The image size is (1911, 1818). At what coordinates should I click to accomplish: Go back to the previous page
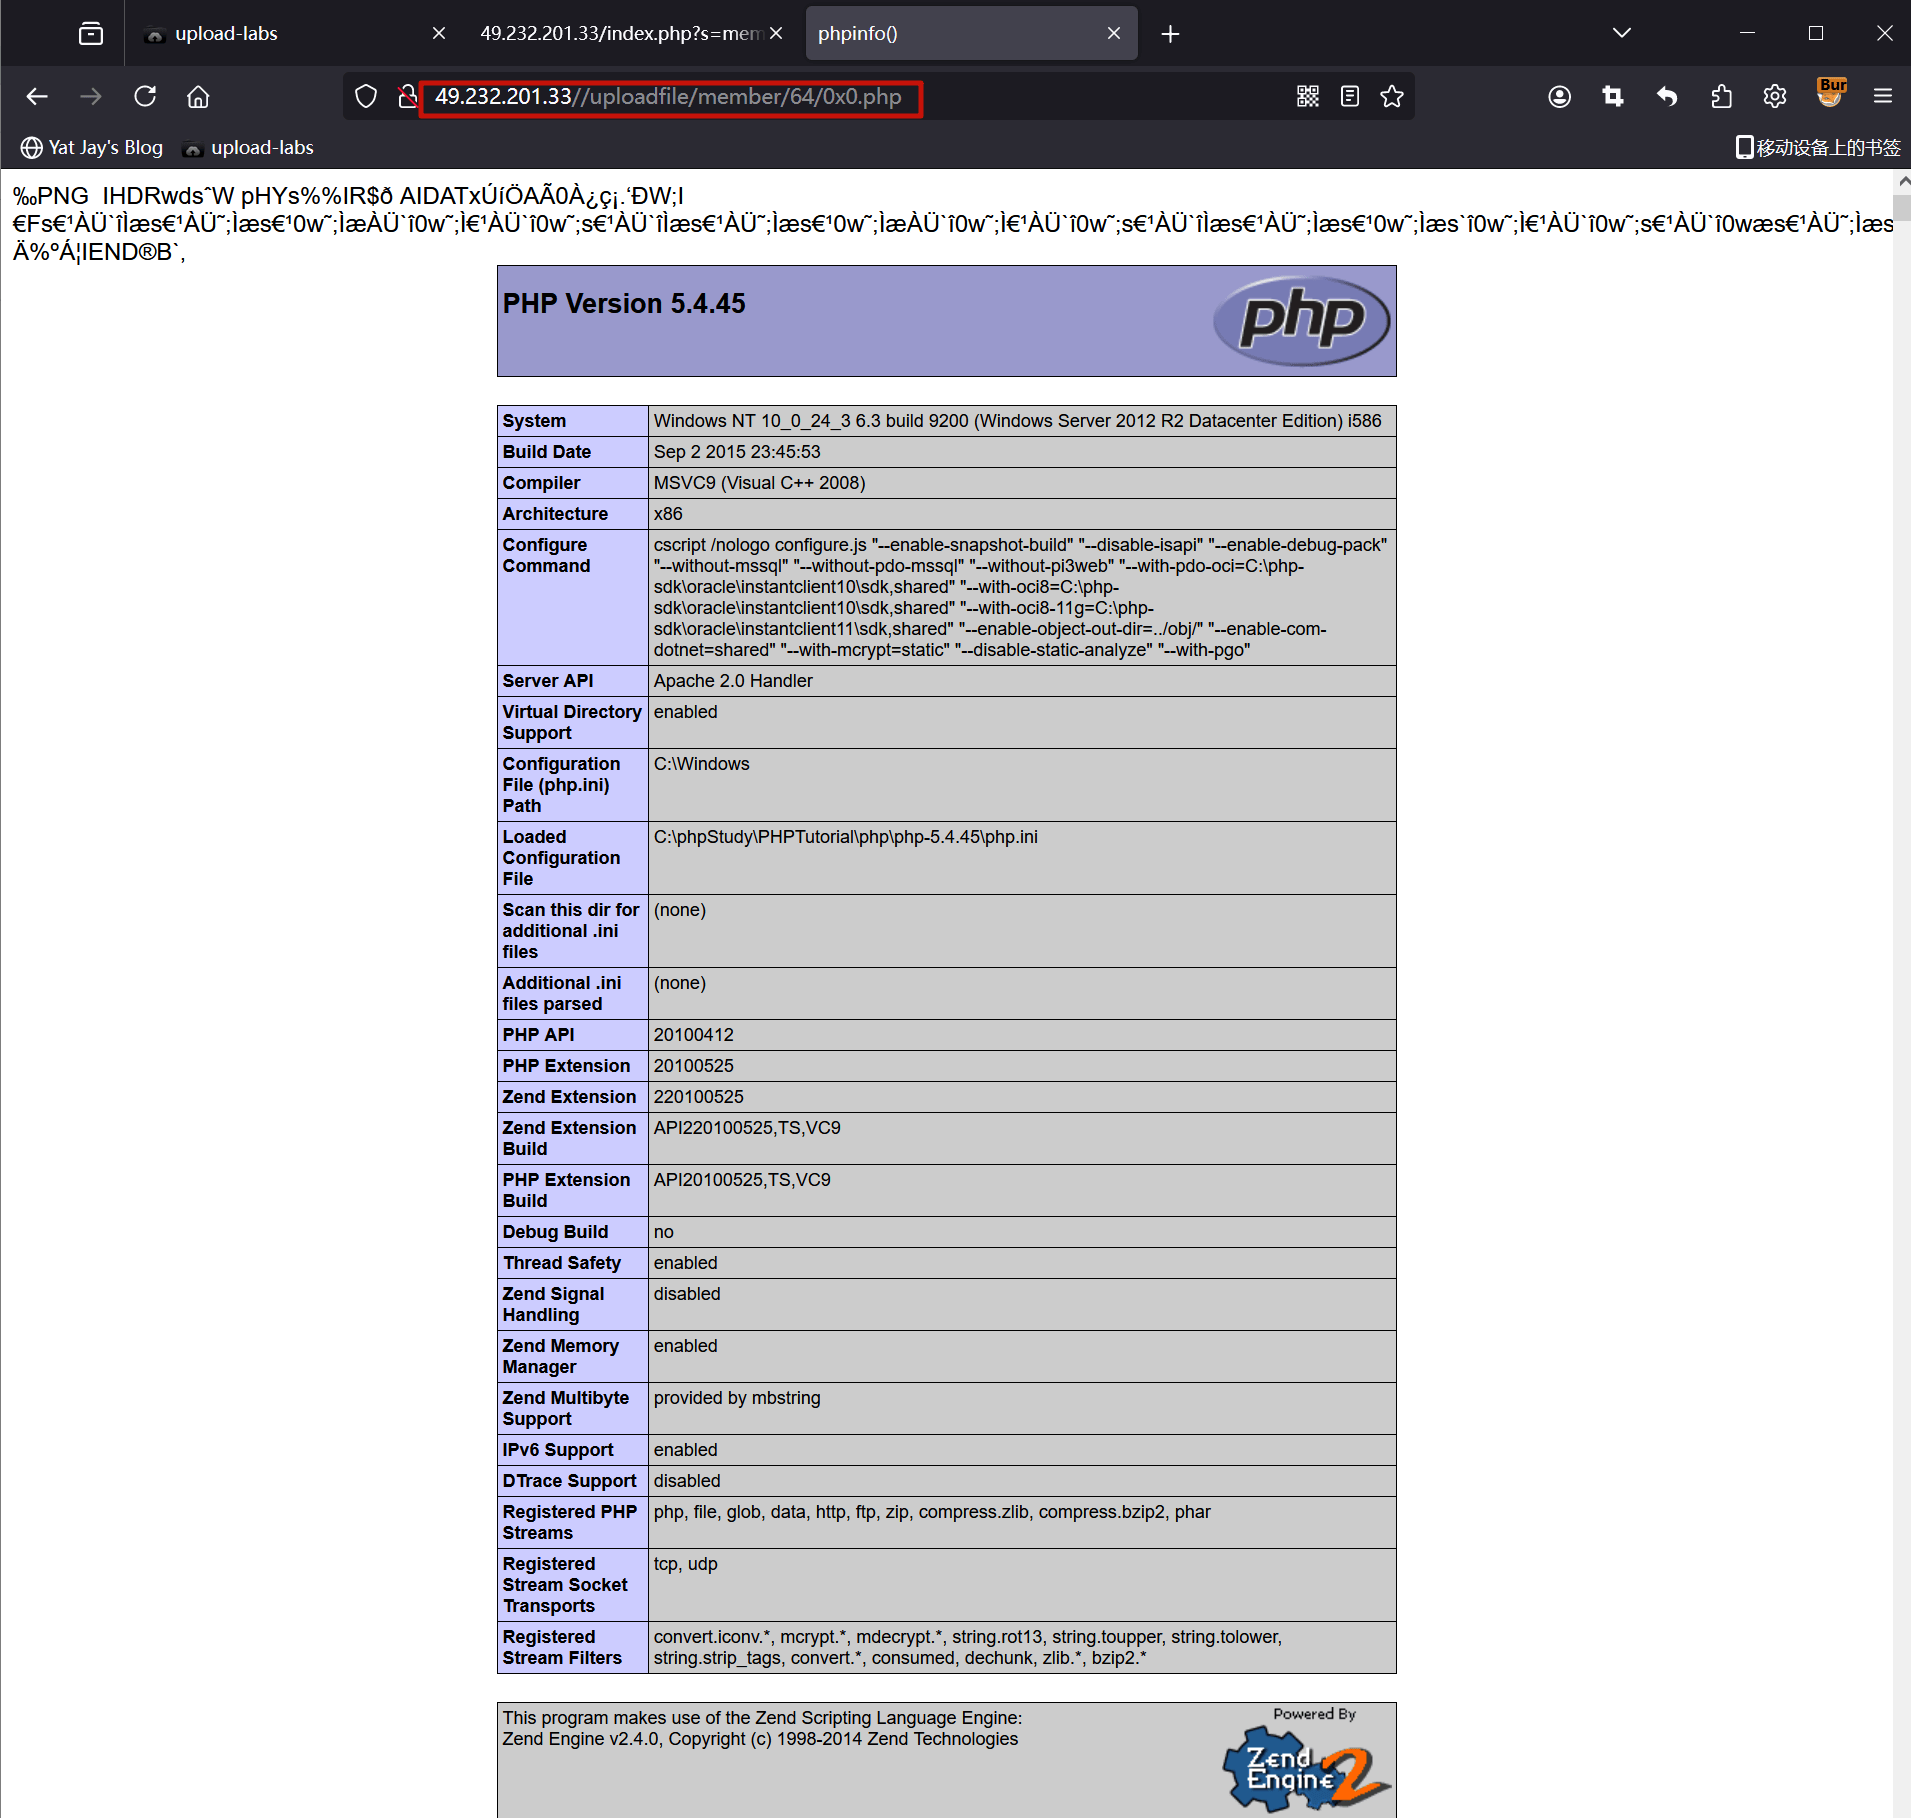click(37, 97)
